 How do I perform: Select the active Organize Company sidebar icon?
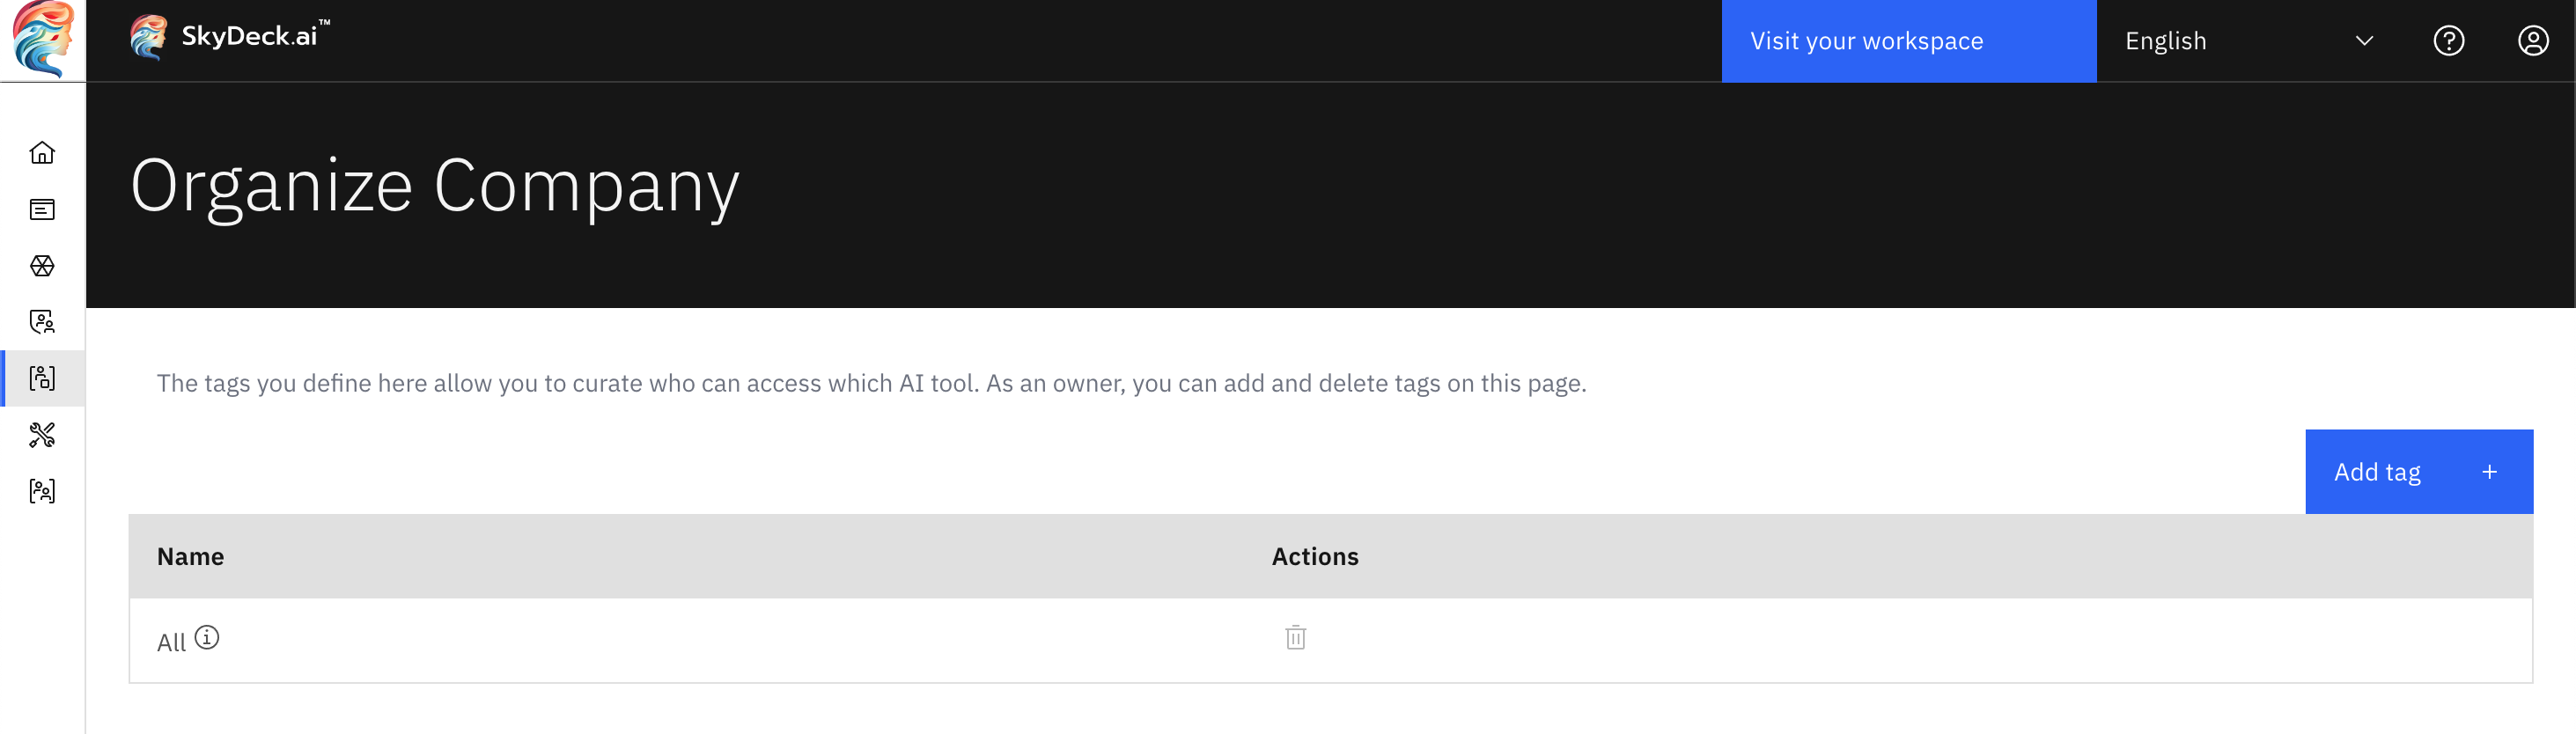point(42,378)
